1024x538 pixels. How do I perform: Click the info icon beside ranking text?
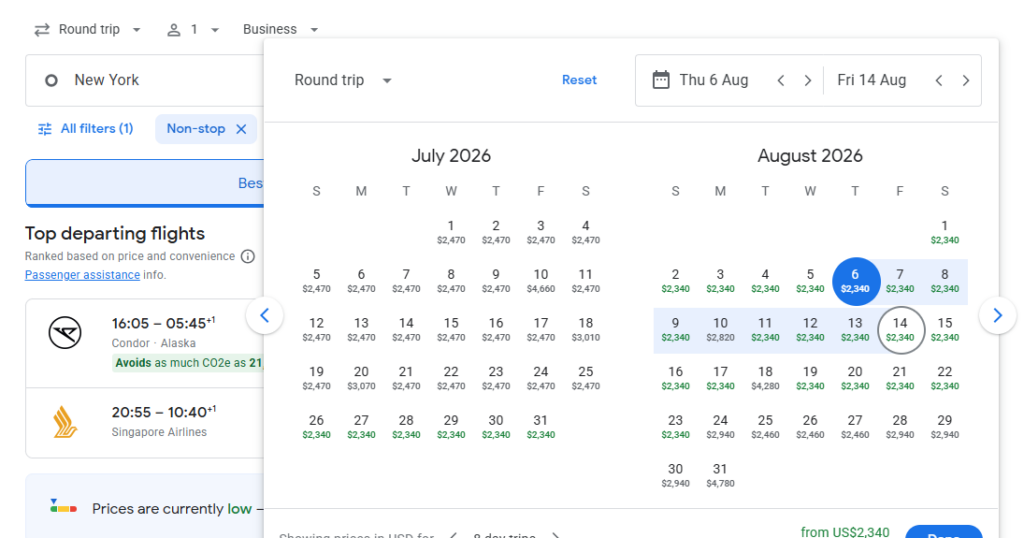248,257
